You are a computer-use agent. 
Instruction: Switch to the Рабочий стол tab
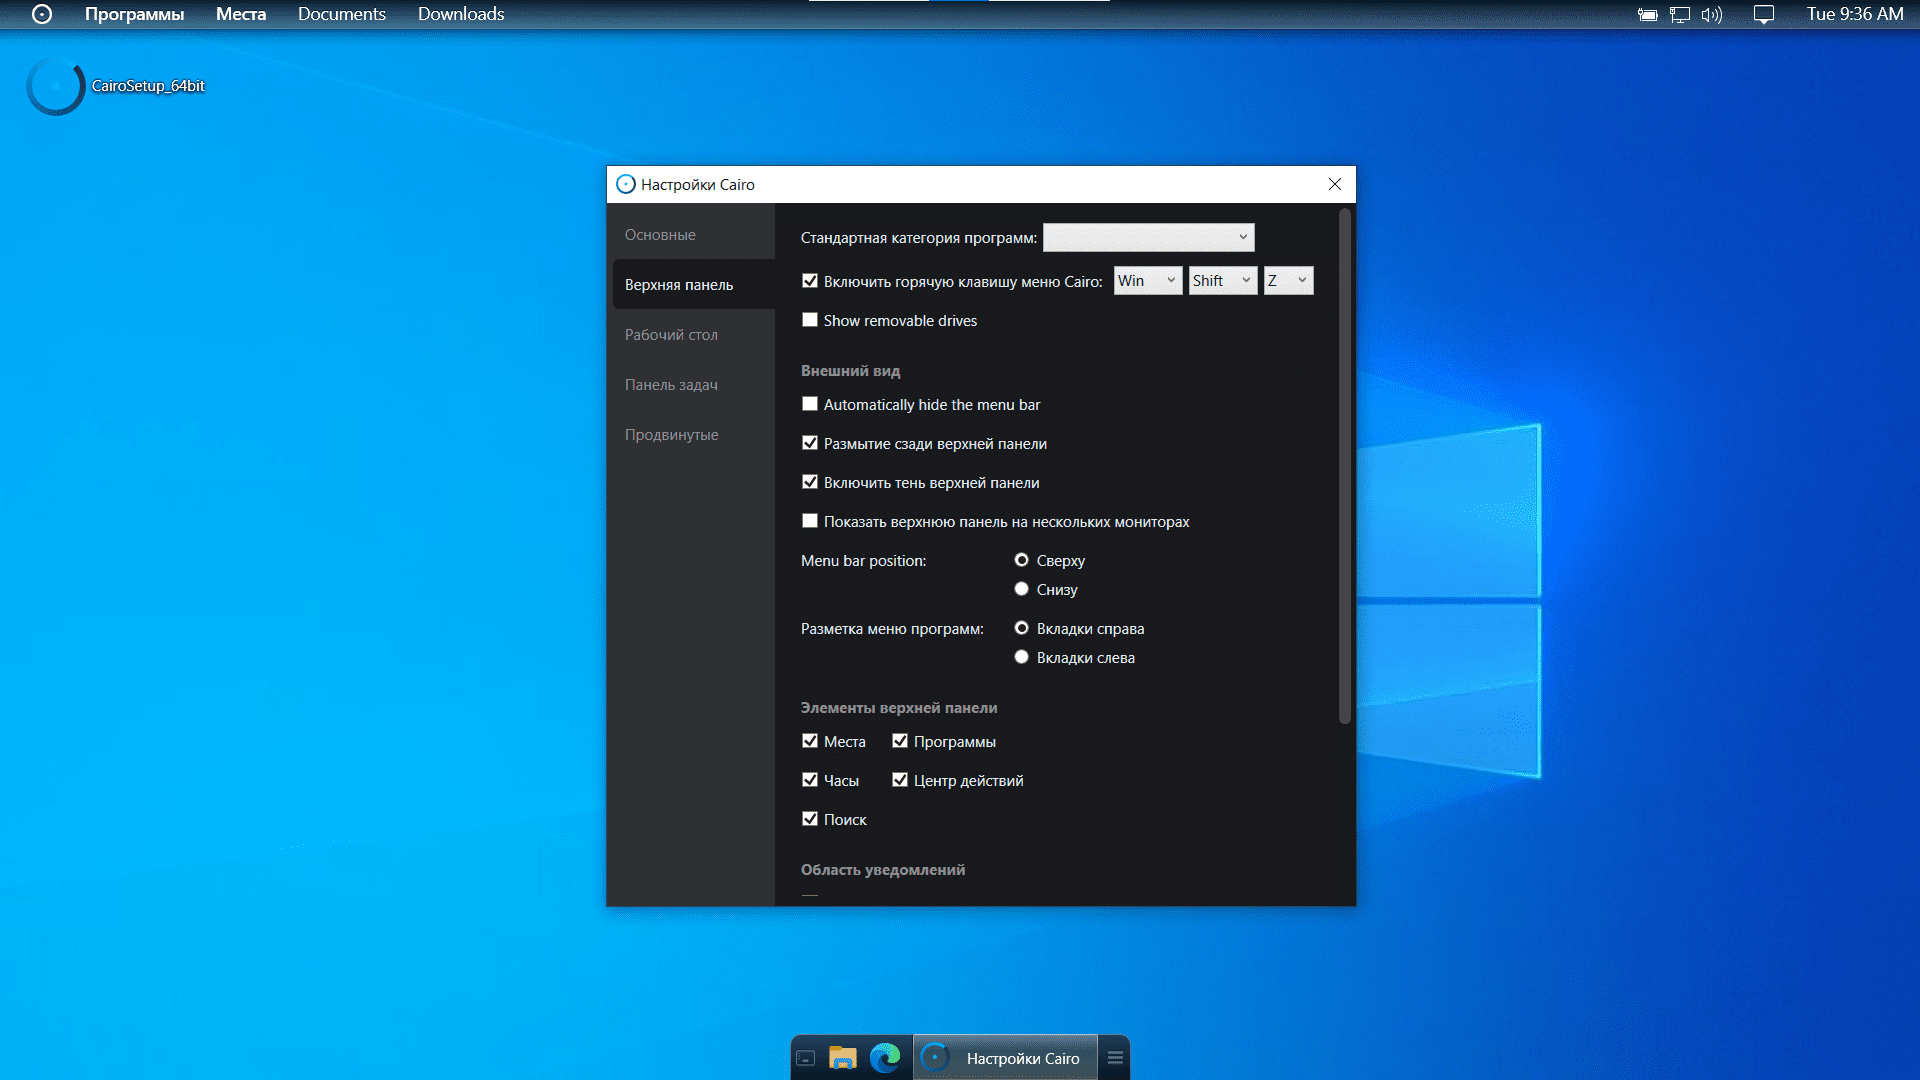click(x=671, y=335)
